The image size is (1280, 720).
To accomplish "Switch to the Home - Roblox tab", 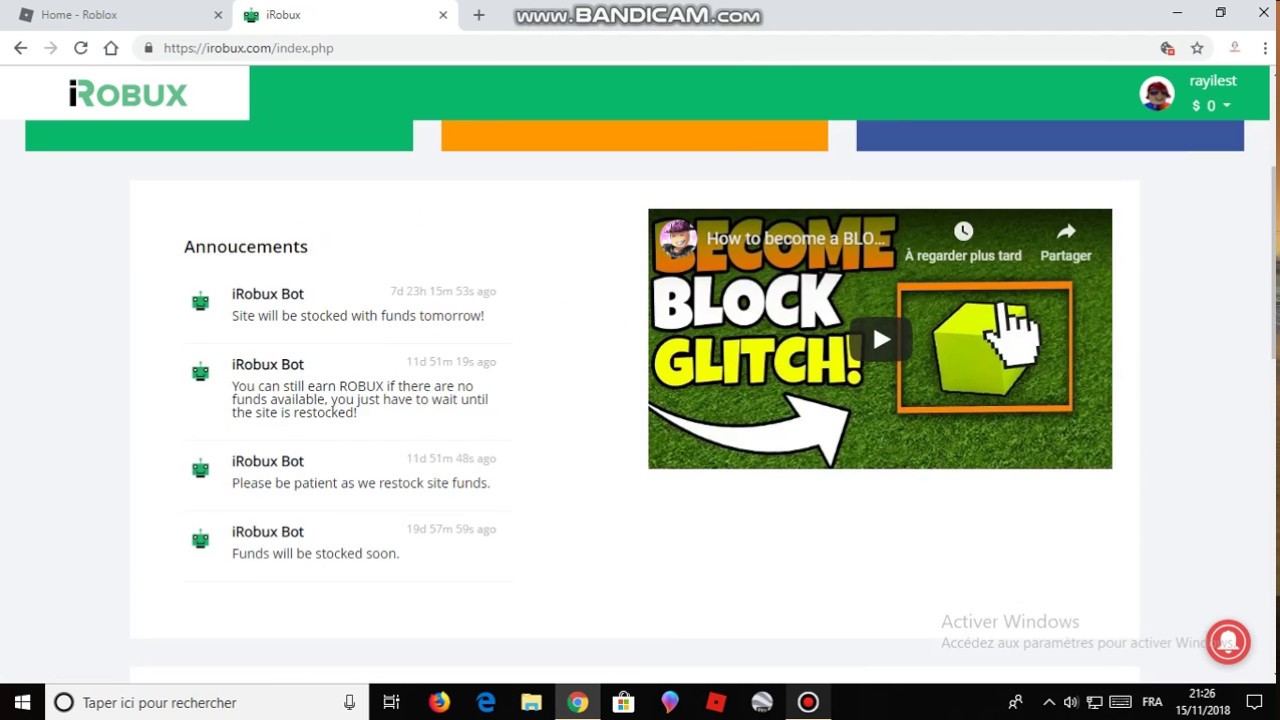I will point(116,15).
